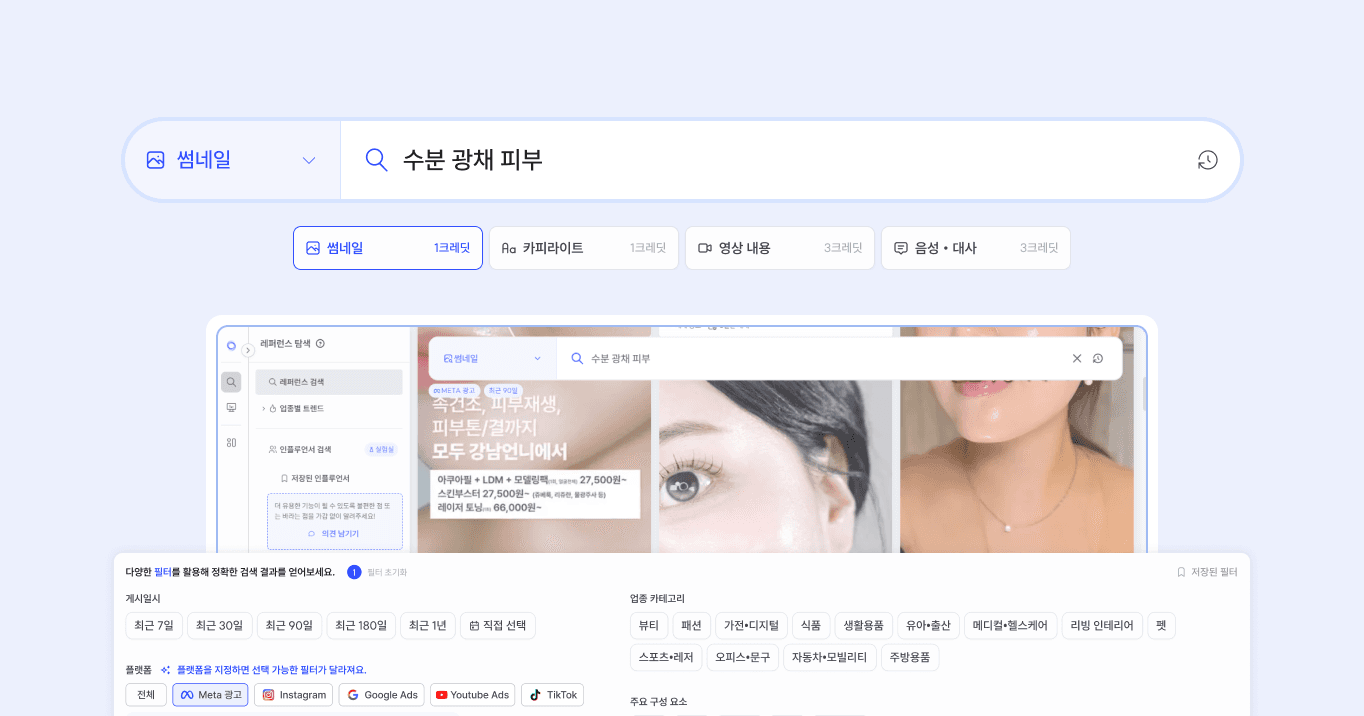Image resolution: width=1364 pixels, height=716 pixels.
Task: Click the 최근 90일 tag on the ad
Action: pos(504,390)
